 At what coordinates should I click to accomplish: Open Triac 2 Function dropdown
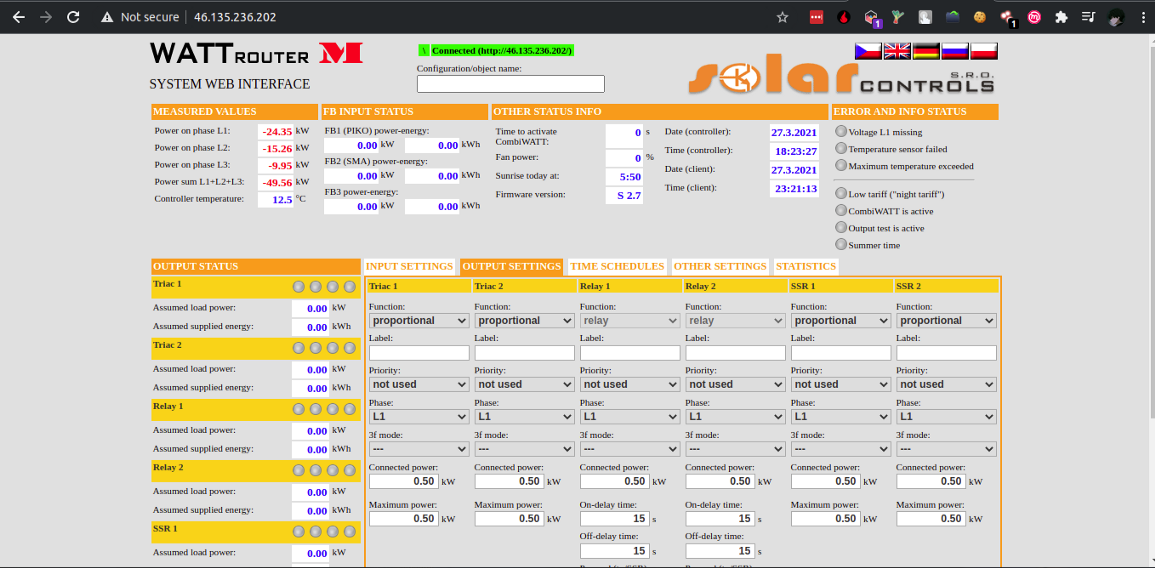click(x=524, y=320)
